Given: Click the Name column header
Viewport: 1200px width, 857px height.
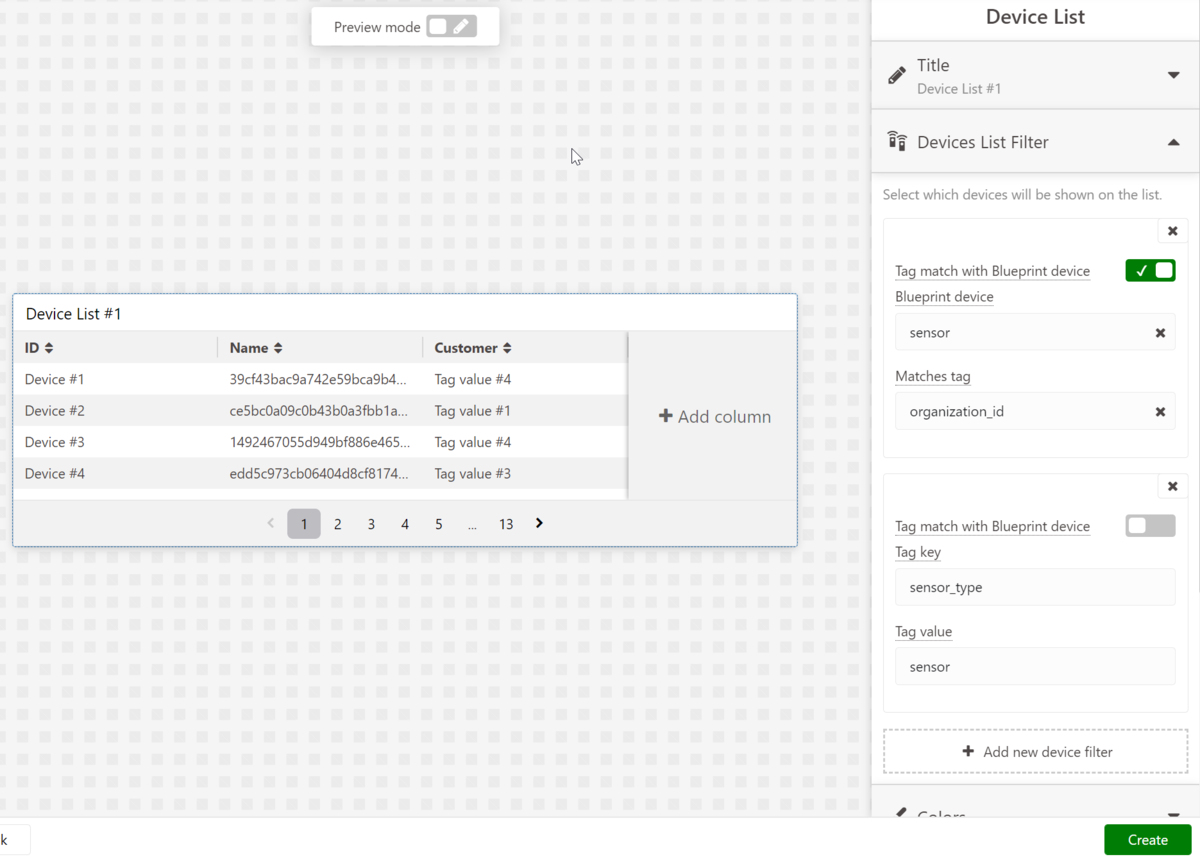Looking at the screenshot, I should coord(249,348).
